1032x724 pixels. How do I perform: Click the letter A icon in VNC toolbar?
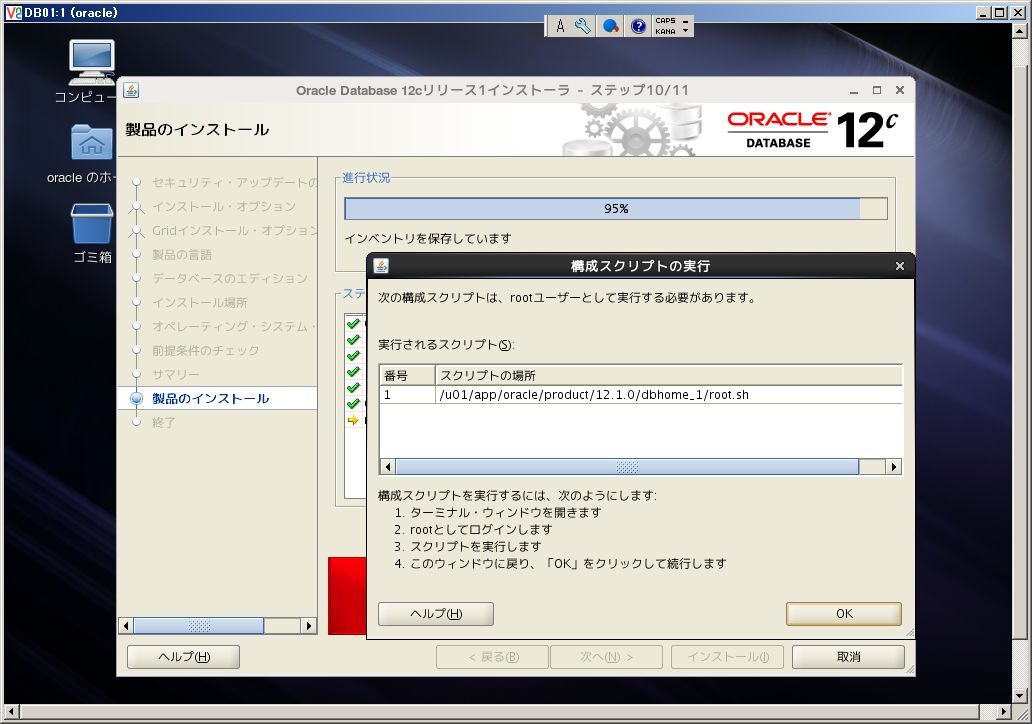(x=560, y=26)
